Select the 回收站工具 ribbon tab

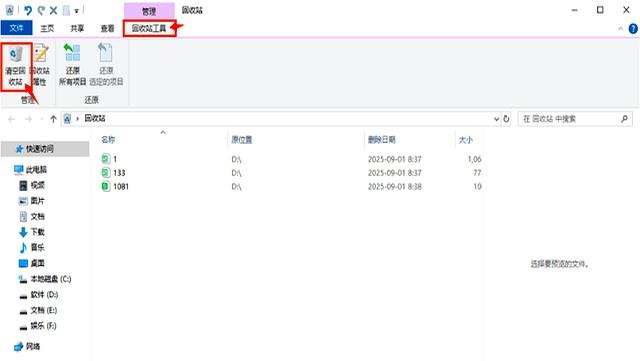coord(149,28)
